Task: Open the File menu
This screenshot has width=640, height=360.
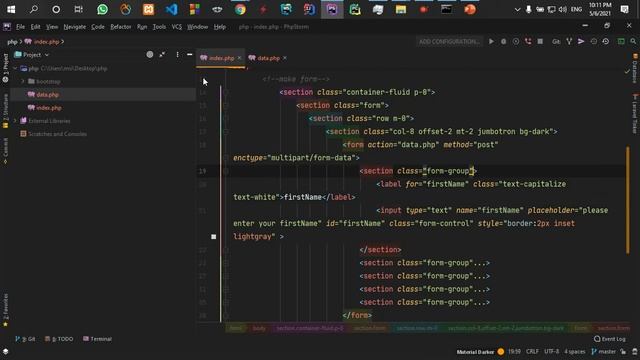Action: click(x=20, y=27)
